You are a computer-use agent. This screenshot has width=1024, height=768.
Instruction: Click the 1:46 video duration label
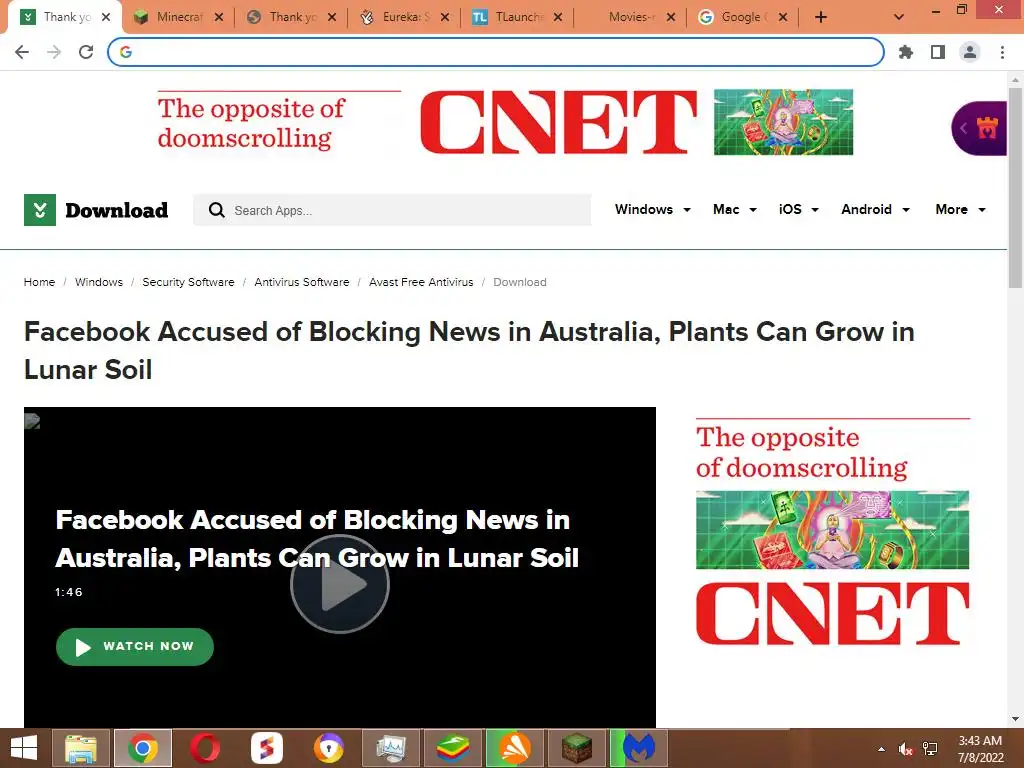click(69, 592)
